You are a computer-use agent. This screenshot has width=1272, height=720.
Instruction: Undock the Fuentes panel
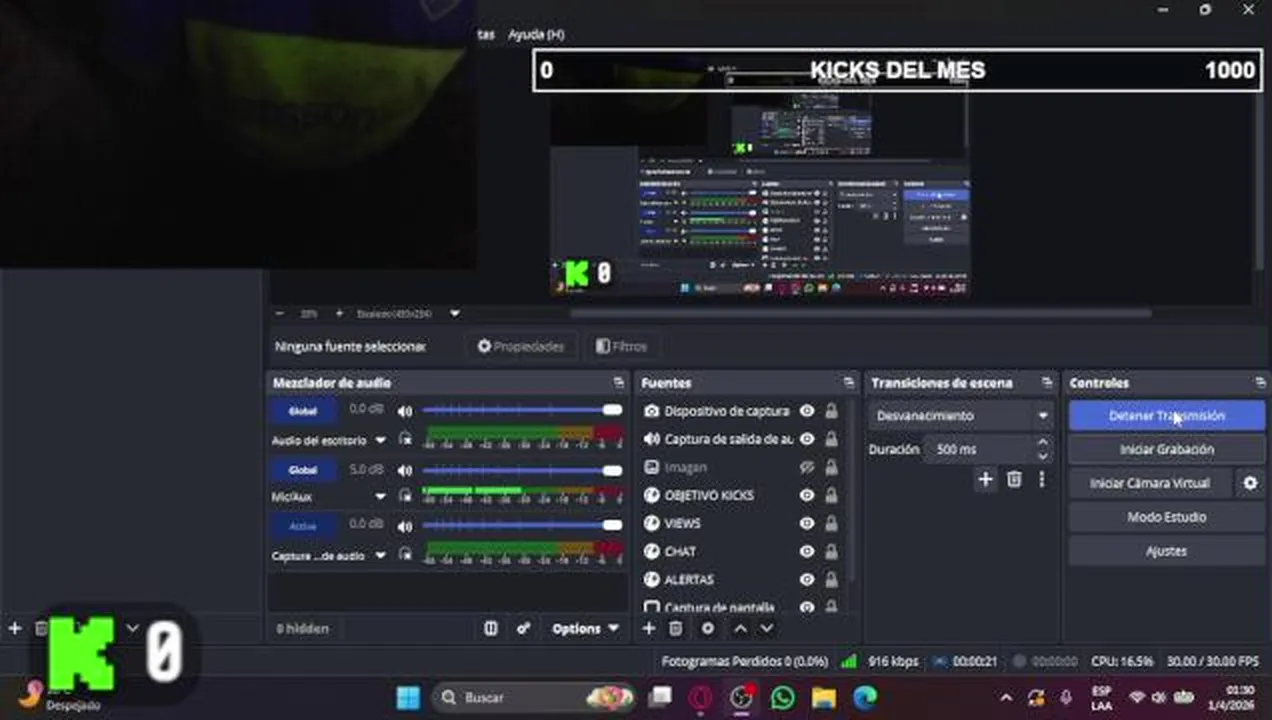849,383
